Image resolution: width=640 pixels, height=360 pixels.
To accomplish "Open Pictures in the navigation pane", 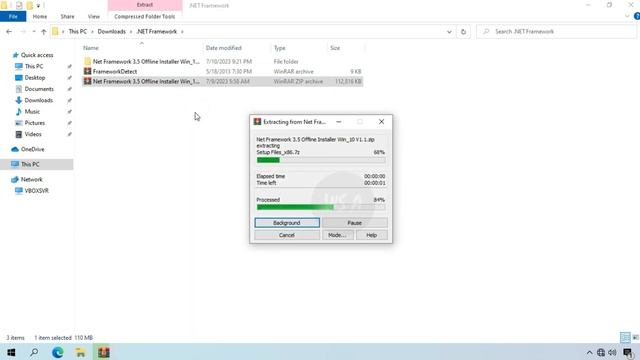I will pos(35,123).
